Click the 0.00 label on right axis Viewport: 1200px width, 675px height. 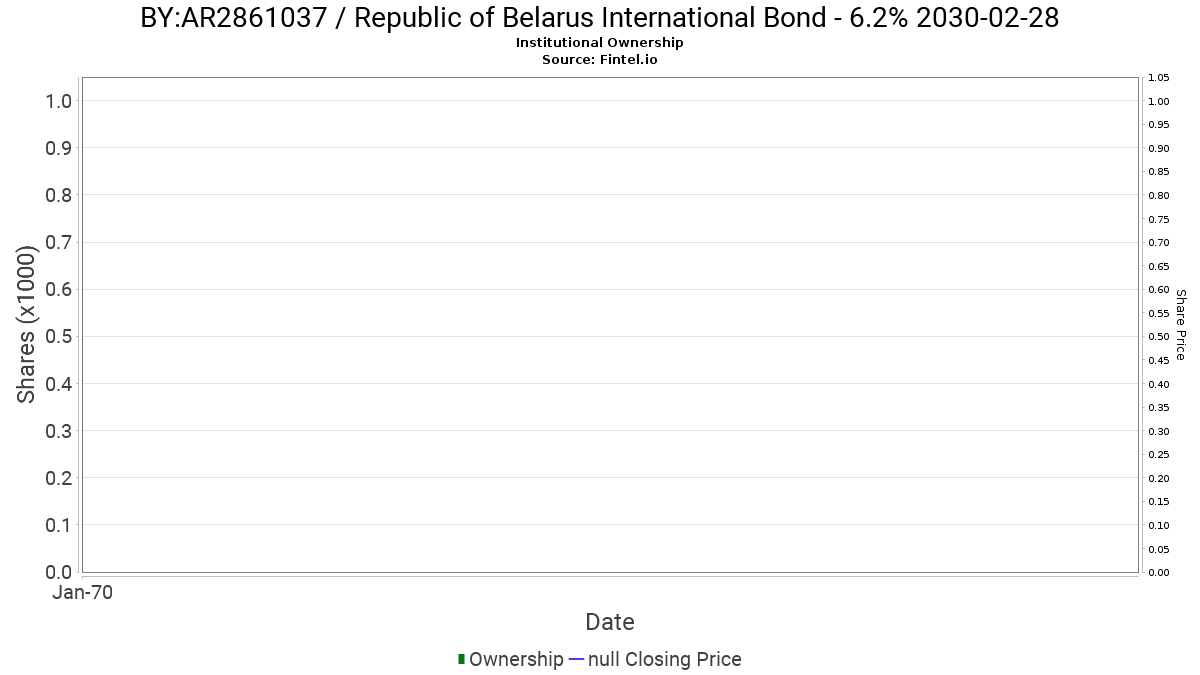coord(1159,572)
